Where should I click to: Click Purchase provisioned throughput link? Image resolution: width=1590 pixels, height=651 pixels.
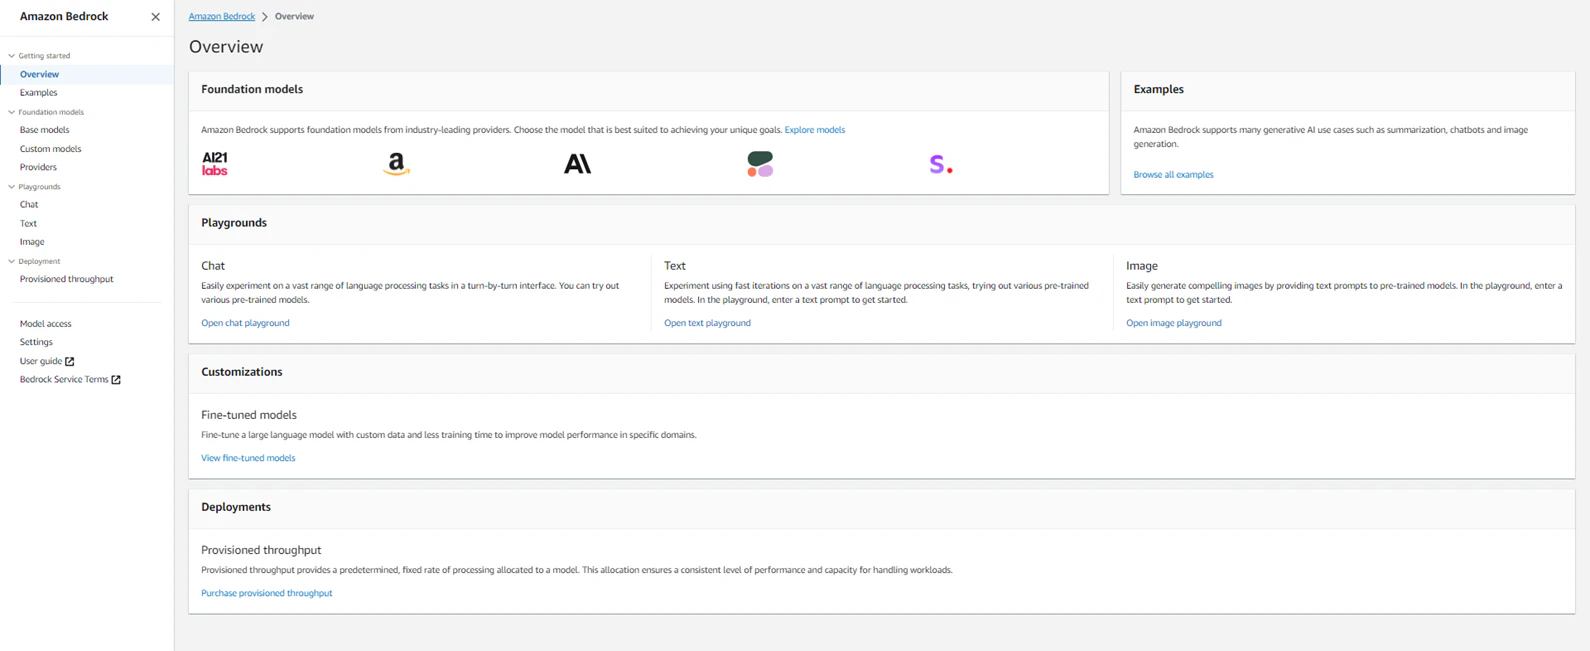[x=267, y=593]
